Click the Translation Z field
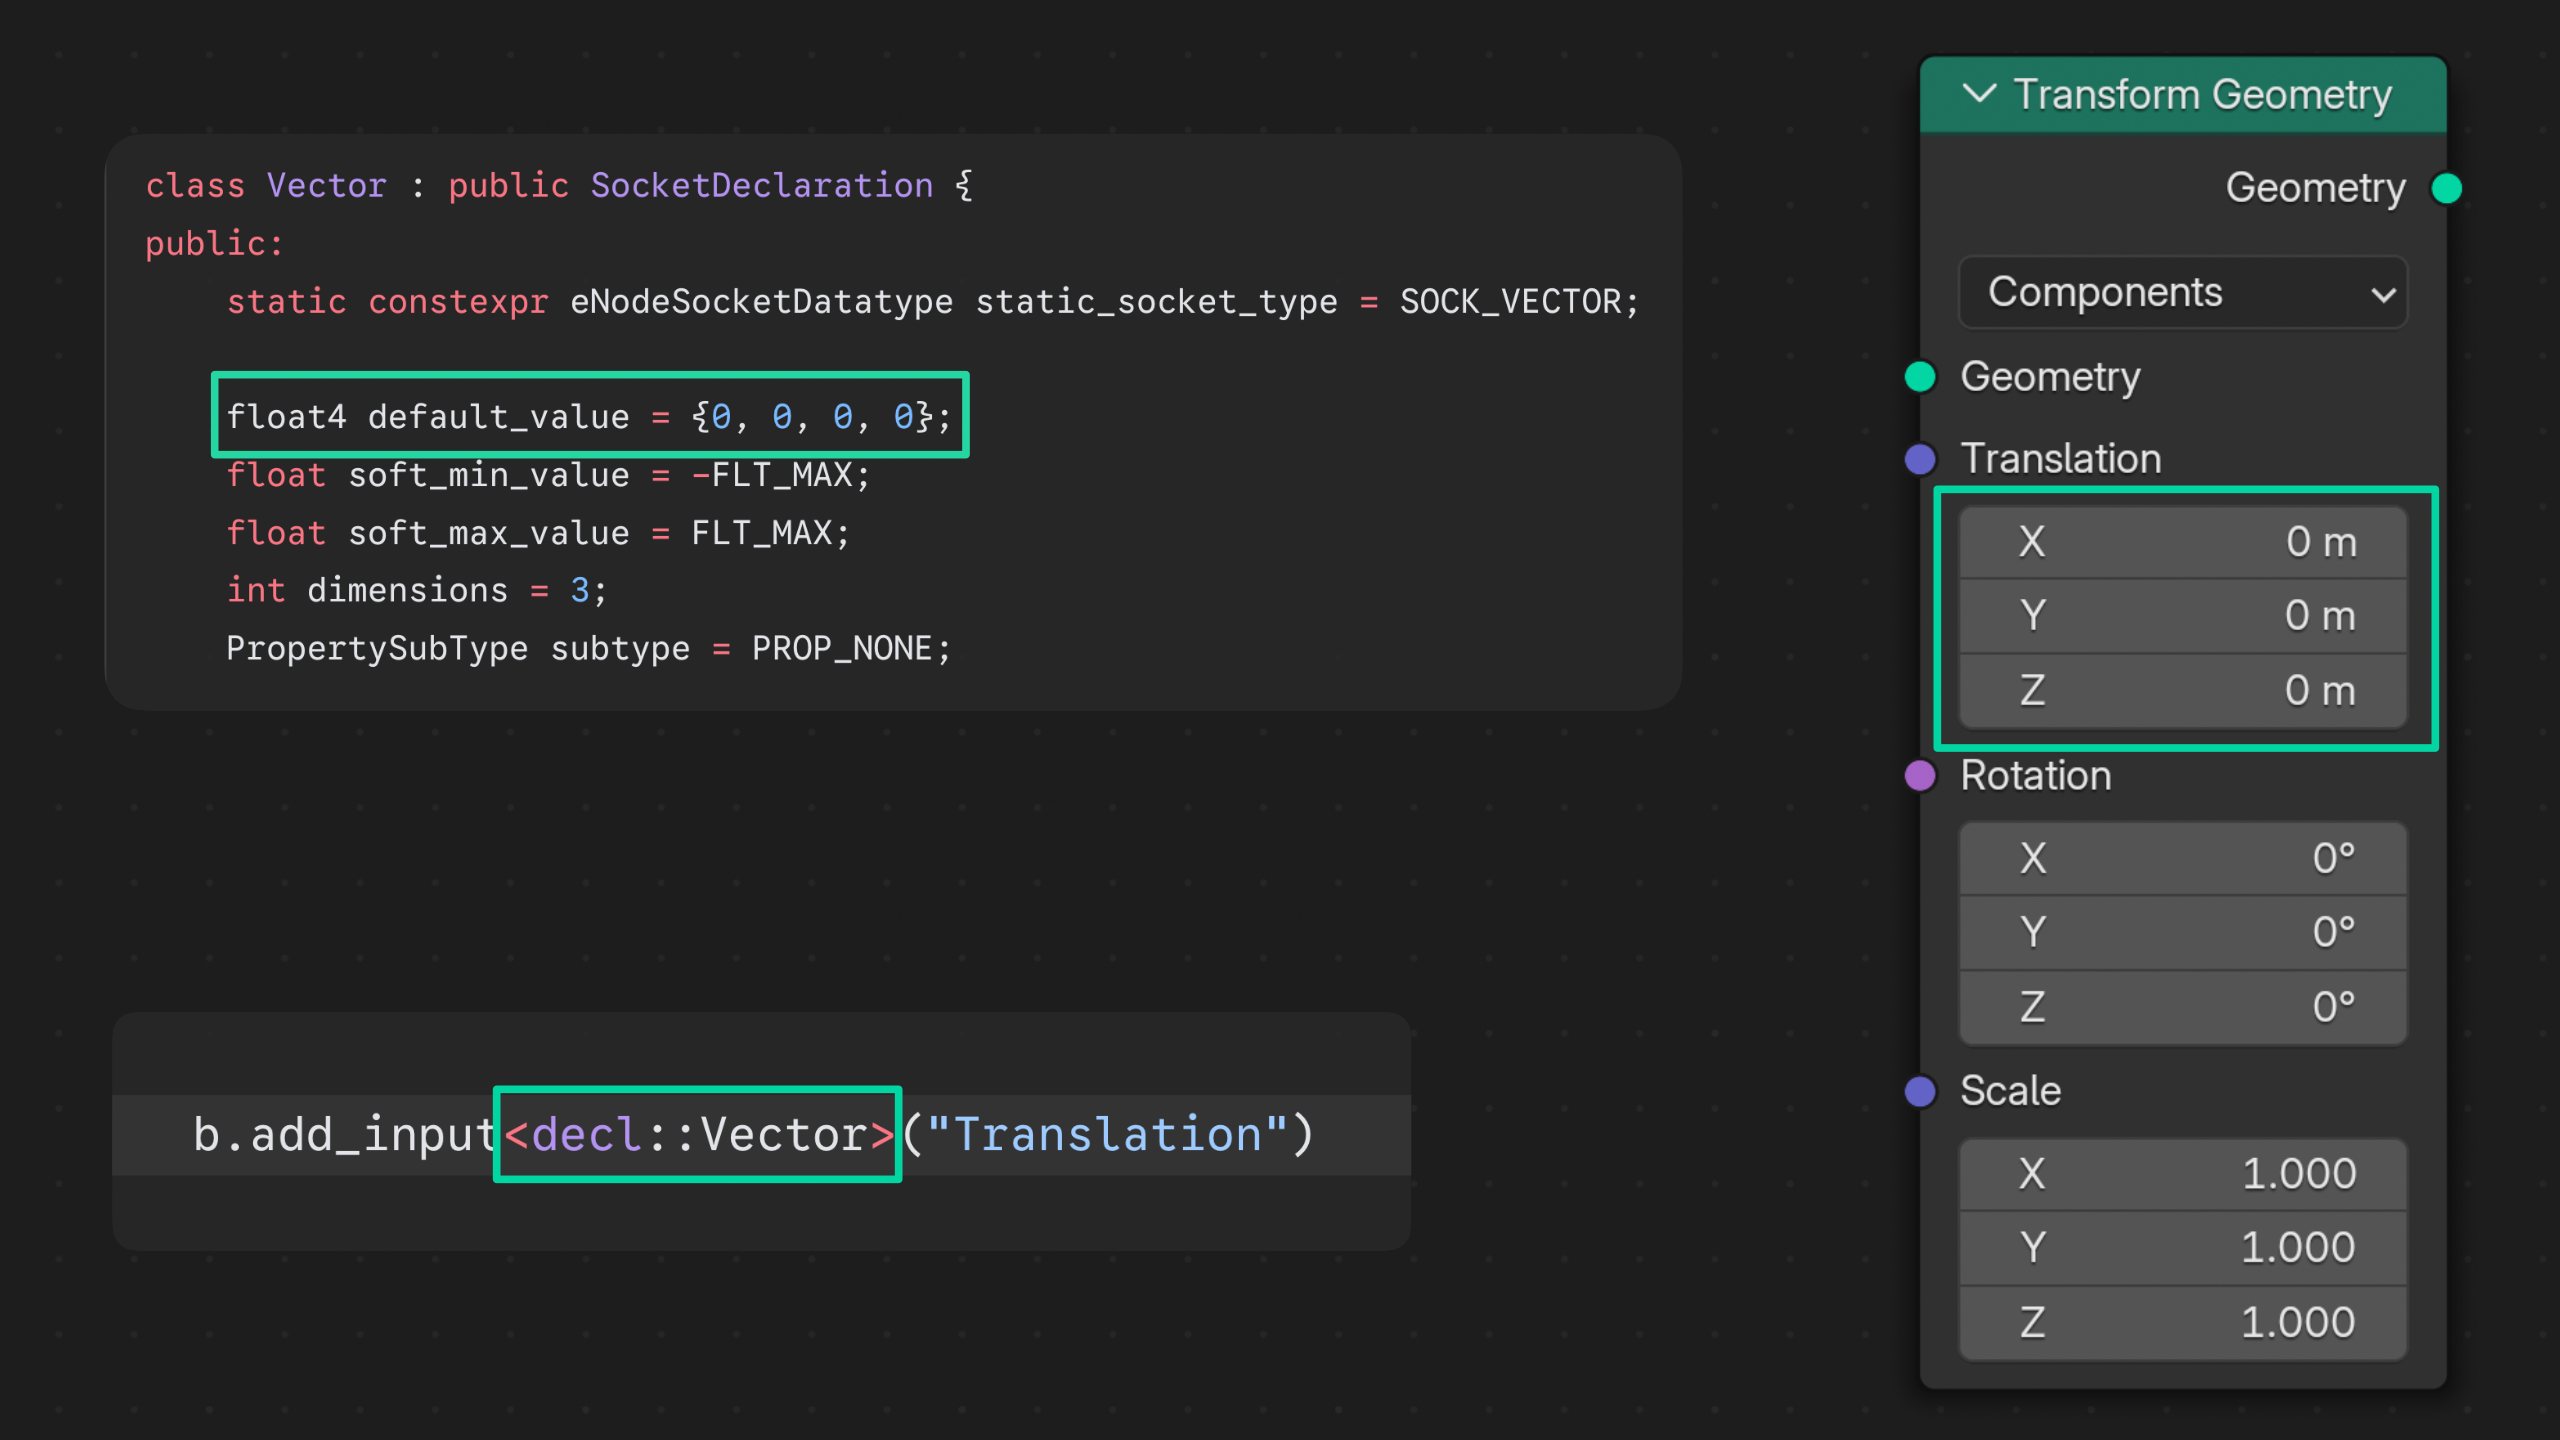 pyautogui.click(x=2182, y=691)
